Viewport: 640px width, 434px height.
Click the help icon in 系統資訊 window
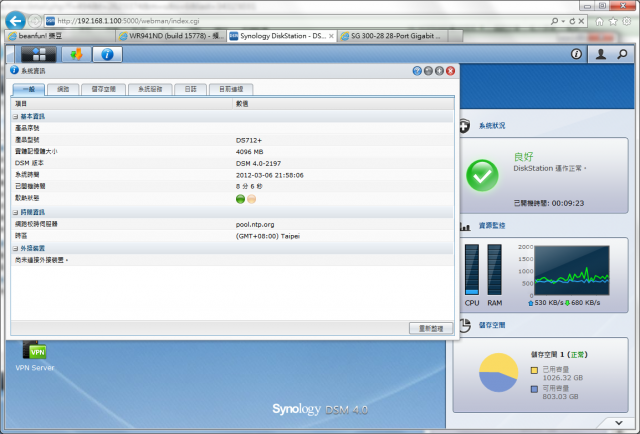pyautogui.click(x=417, y=71)
